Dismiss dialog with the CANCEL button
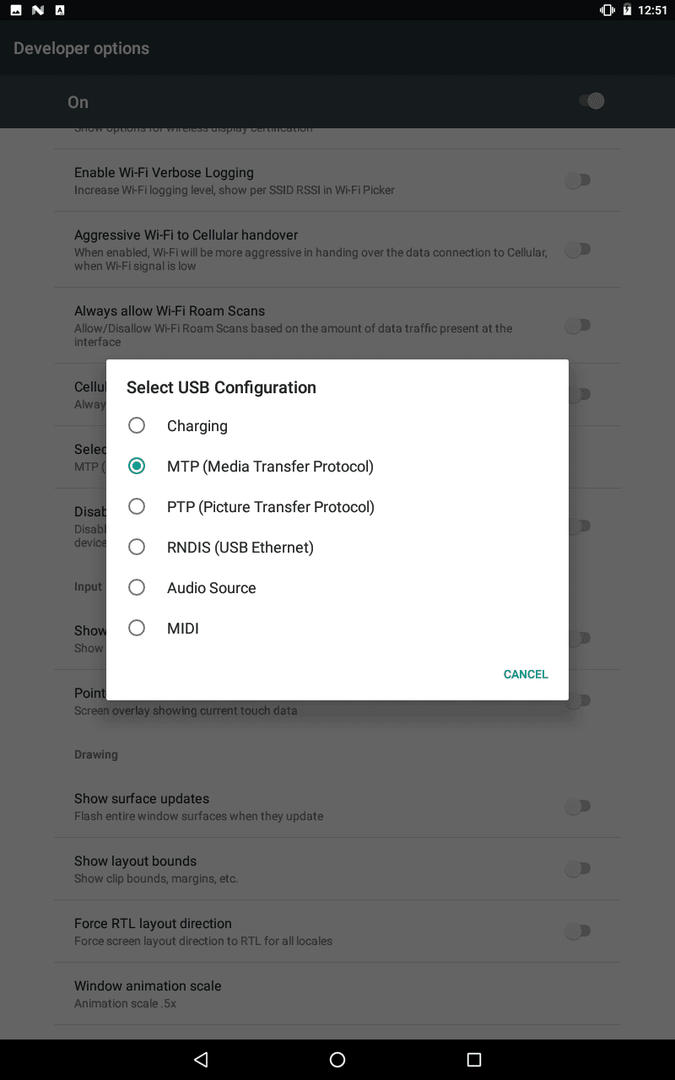Image resolution: width=675 pixels, height=1080 pixels. [526, 674]
